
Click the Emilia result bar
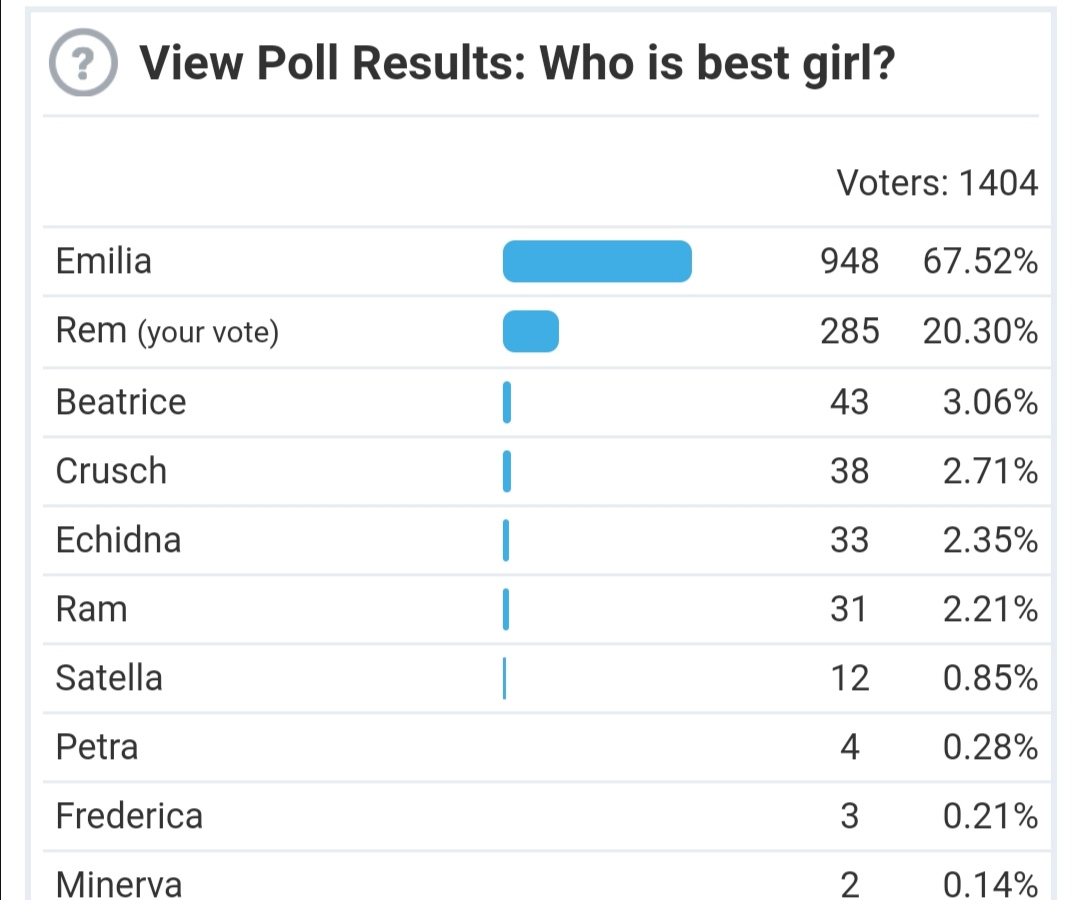point(597,262)
